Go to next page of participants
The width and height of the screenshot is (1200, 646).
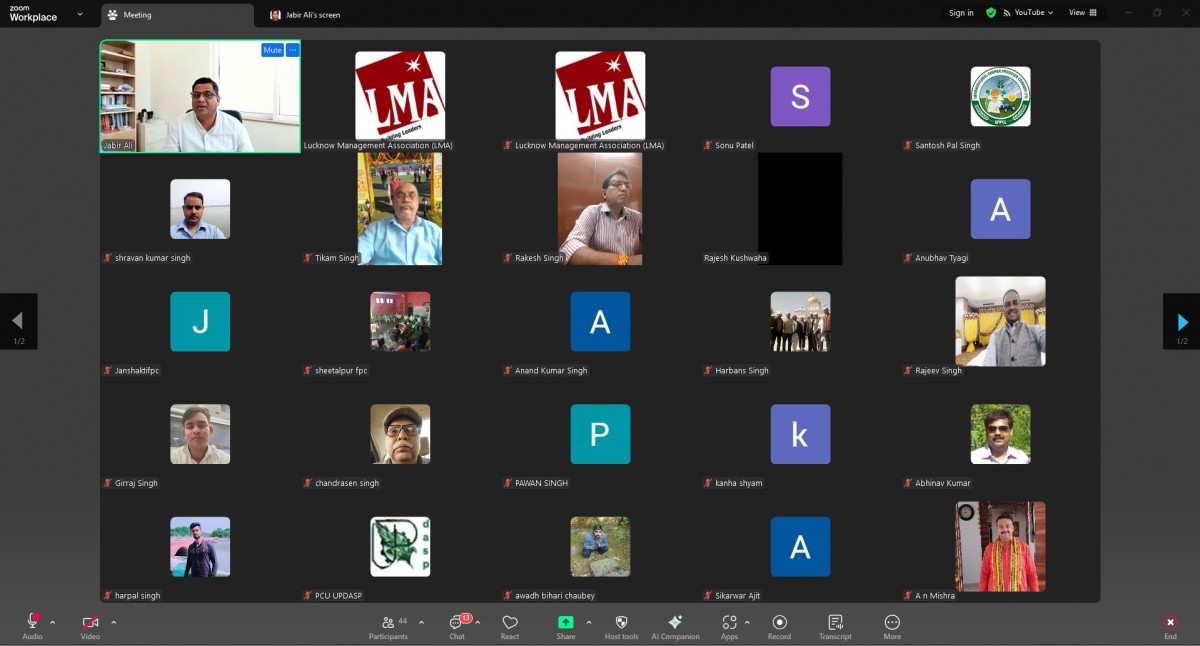[x=1182, y=322]
